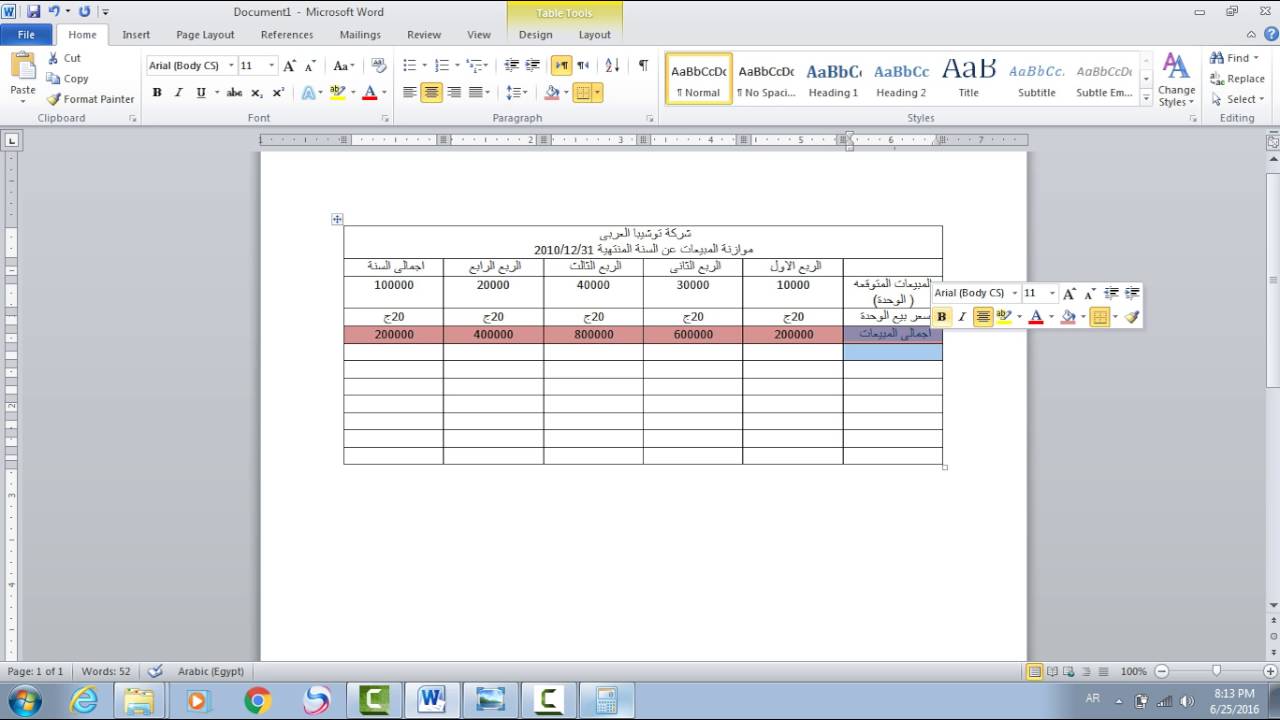Click the Grow Font icon in ribbon
The width and height of the screenshot is (1280, 720).
[x=289, y=66]
